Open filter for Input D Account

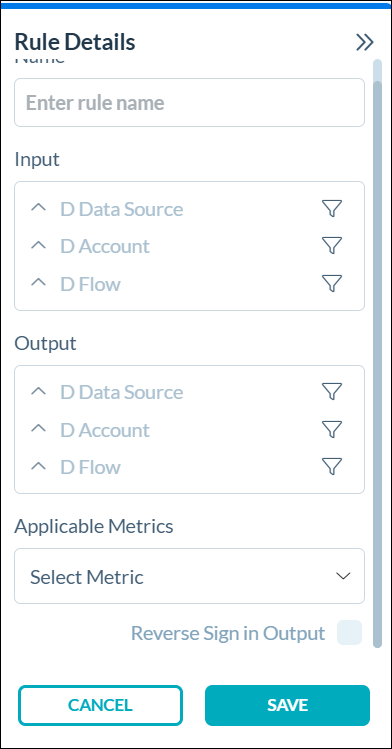click(332, 246)
